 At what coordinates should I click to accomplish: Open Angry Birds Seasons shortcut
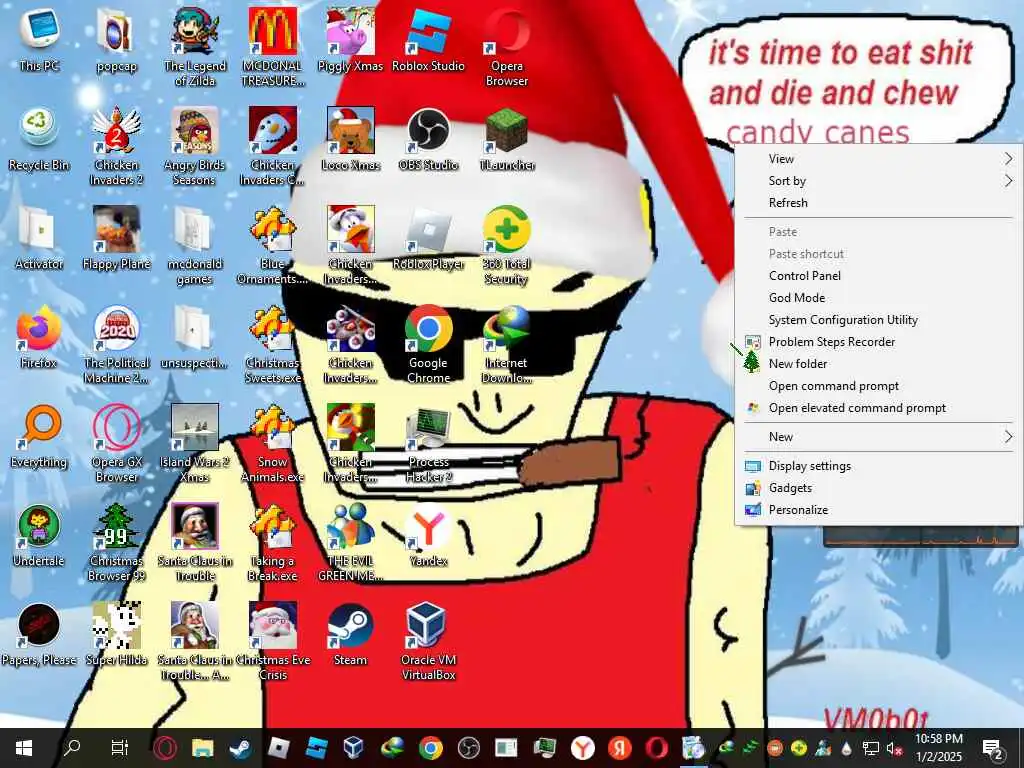click(195, 146)
